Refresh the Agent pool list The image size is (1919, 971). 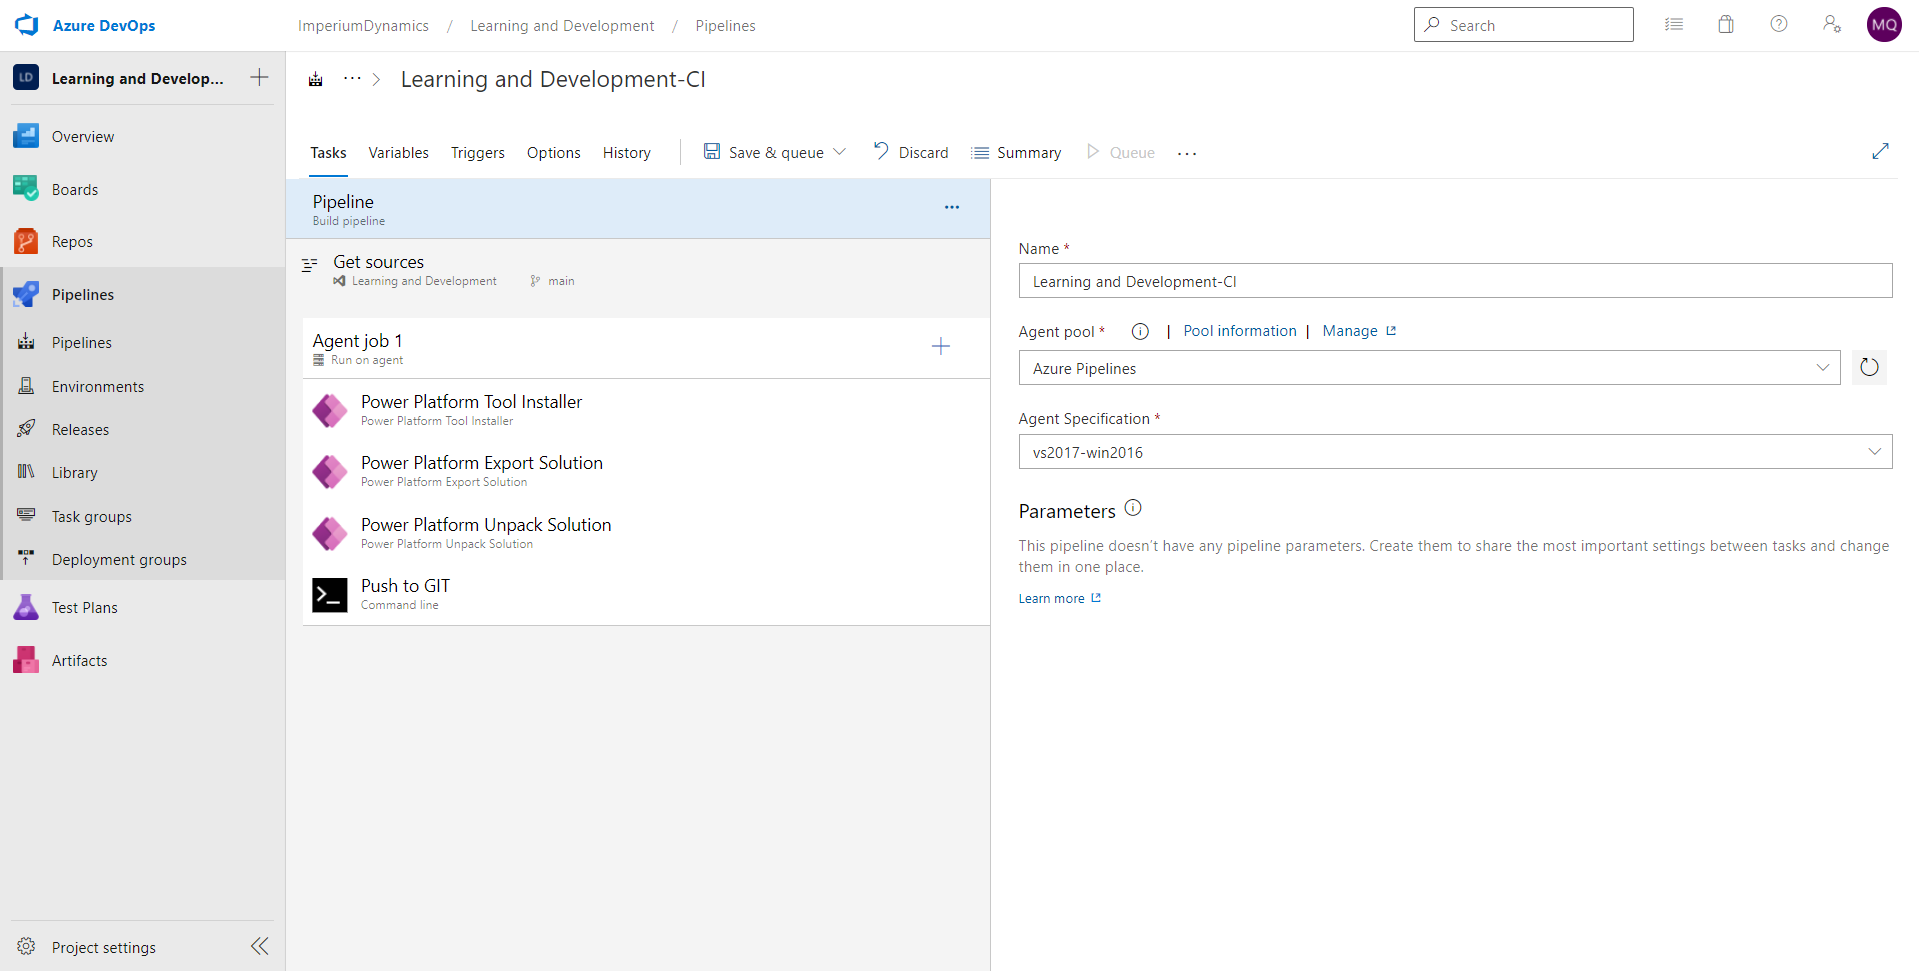[x=1869, y=367]
